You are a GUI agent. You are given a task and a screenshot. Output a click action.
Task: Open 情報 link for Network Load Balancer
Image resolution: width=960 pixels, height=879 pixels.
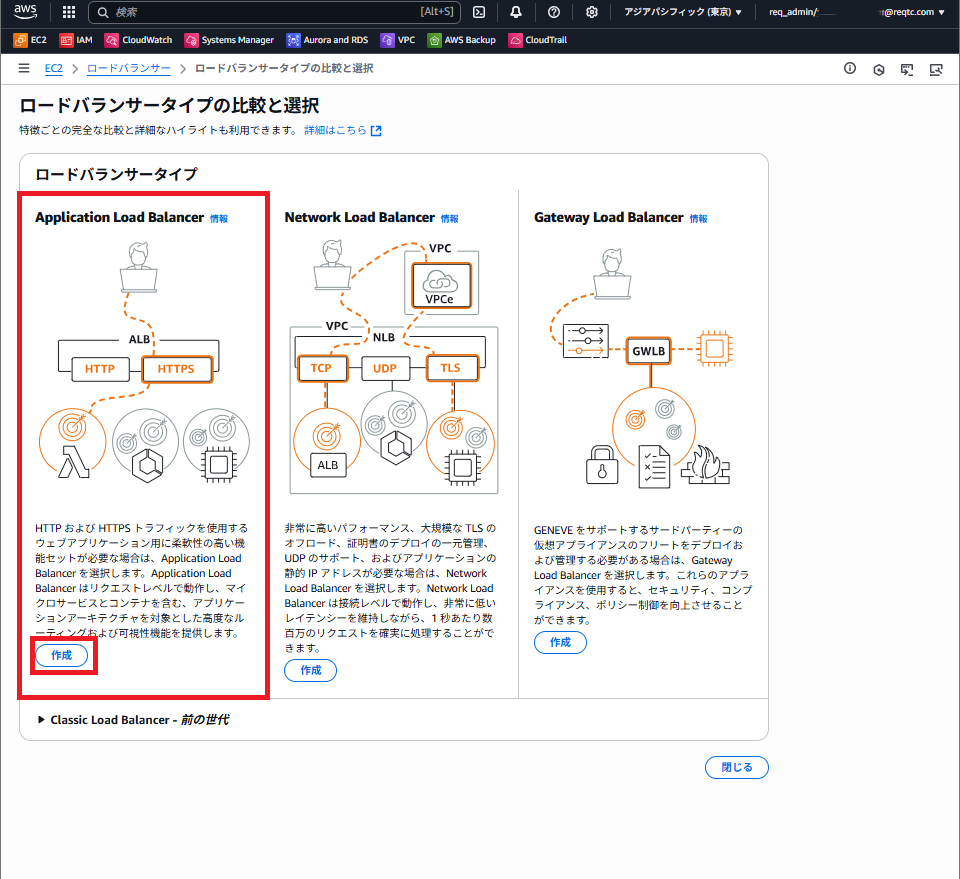[x=449, y=219]
